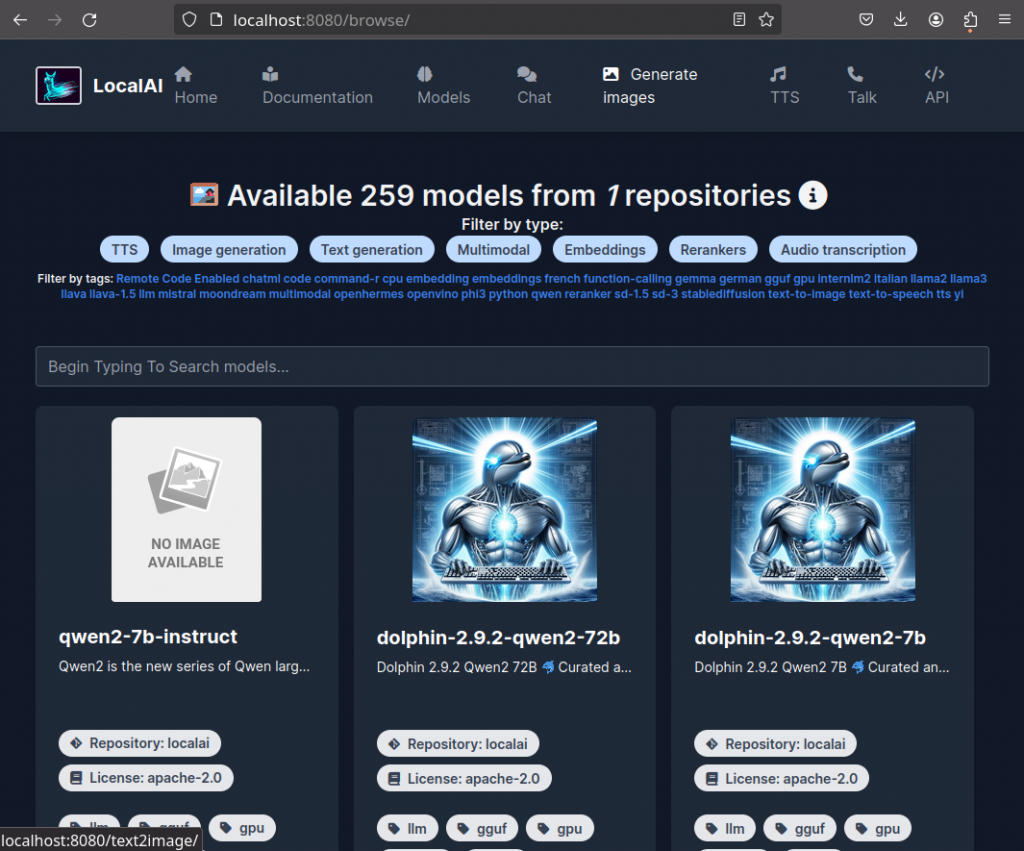This screenshot has height=851, width=1024.
Task: Open Talk via the phone icon
Action: point(855,74)
